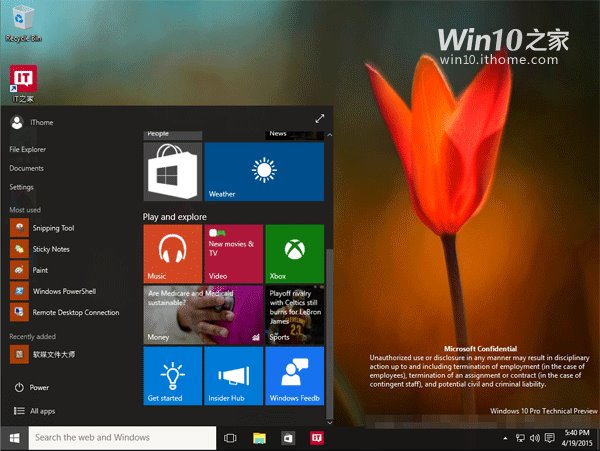Open Windows PowerShell from Most used
600x451 pixels.
pos(53,291)
